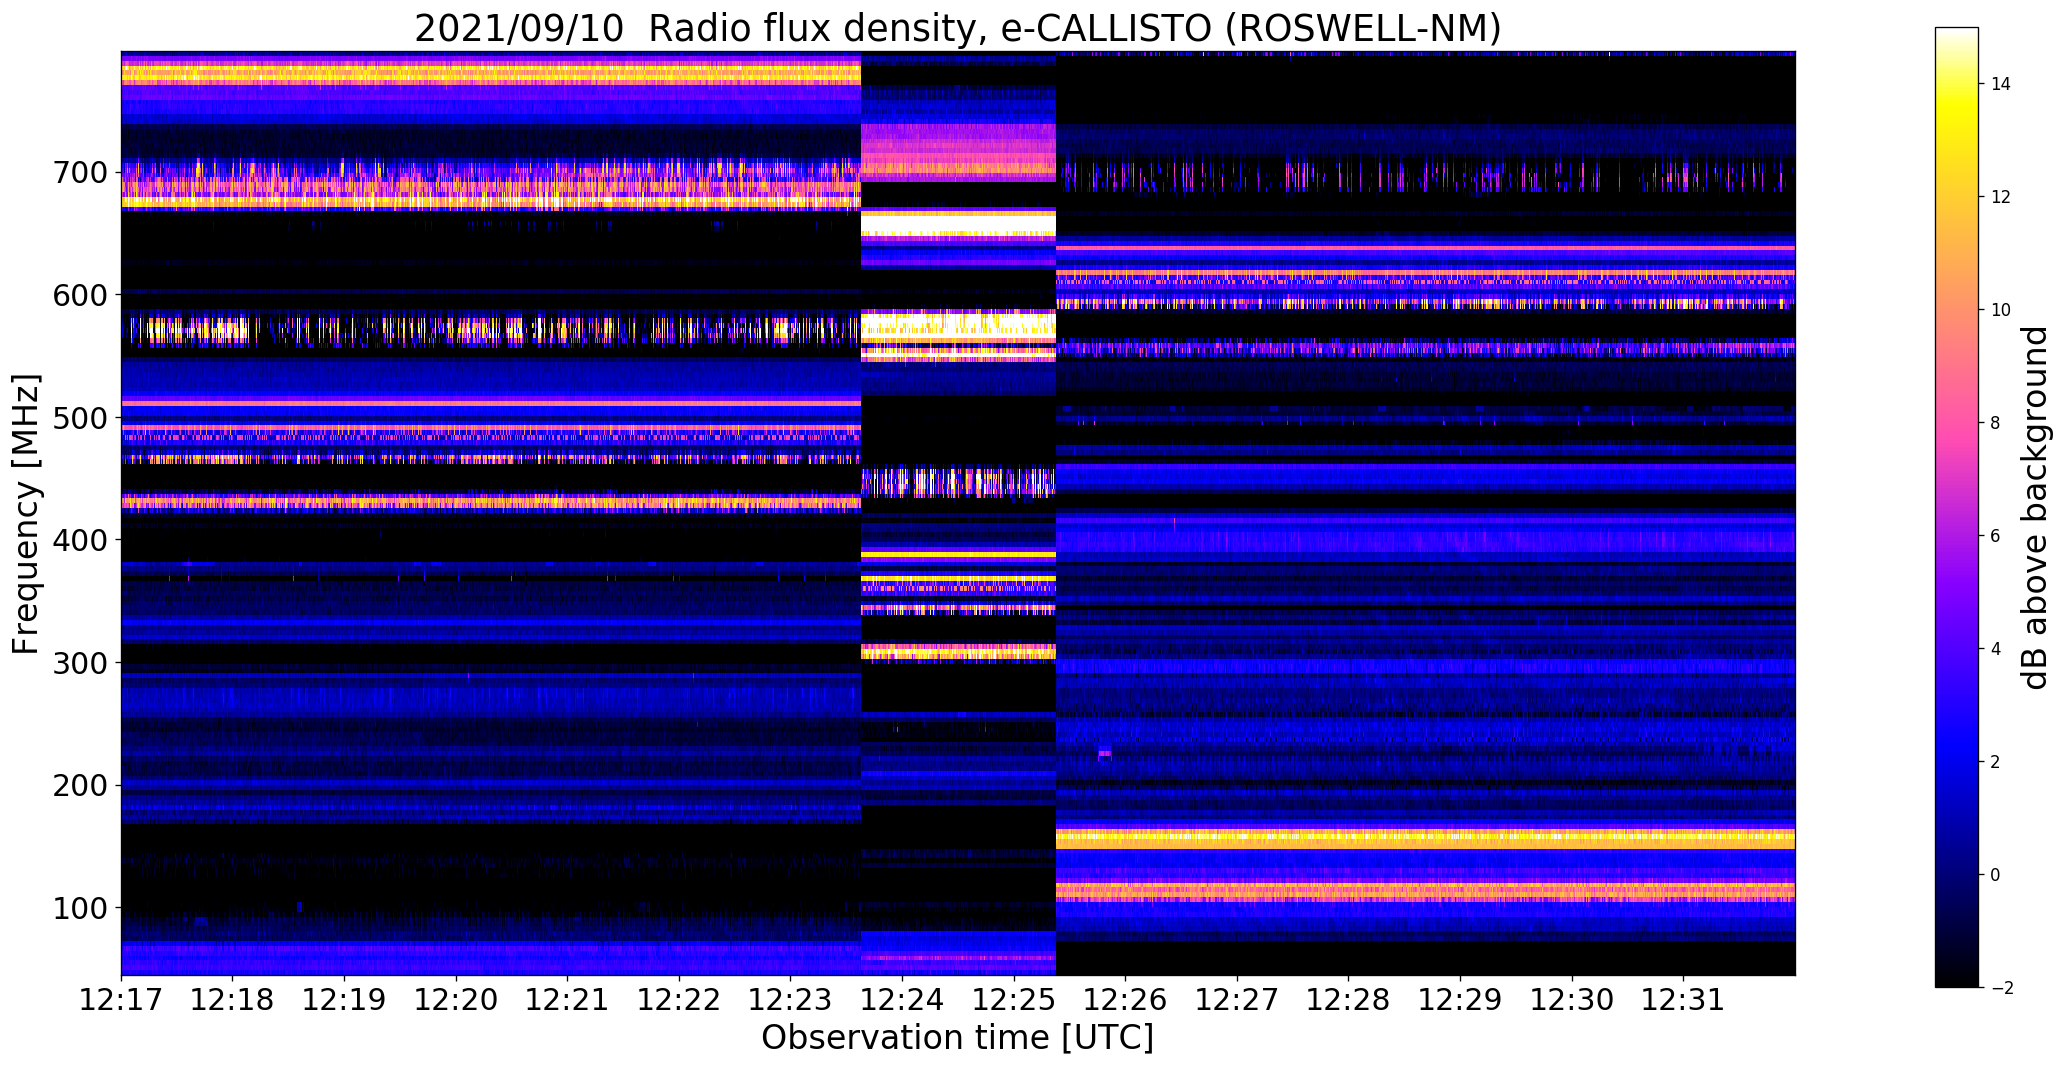Click the 100 frequency tick label
Viewport: 2066px width, 1067px height.
point(78,908)
